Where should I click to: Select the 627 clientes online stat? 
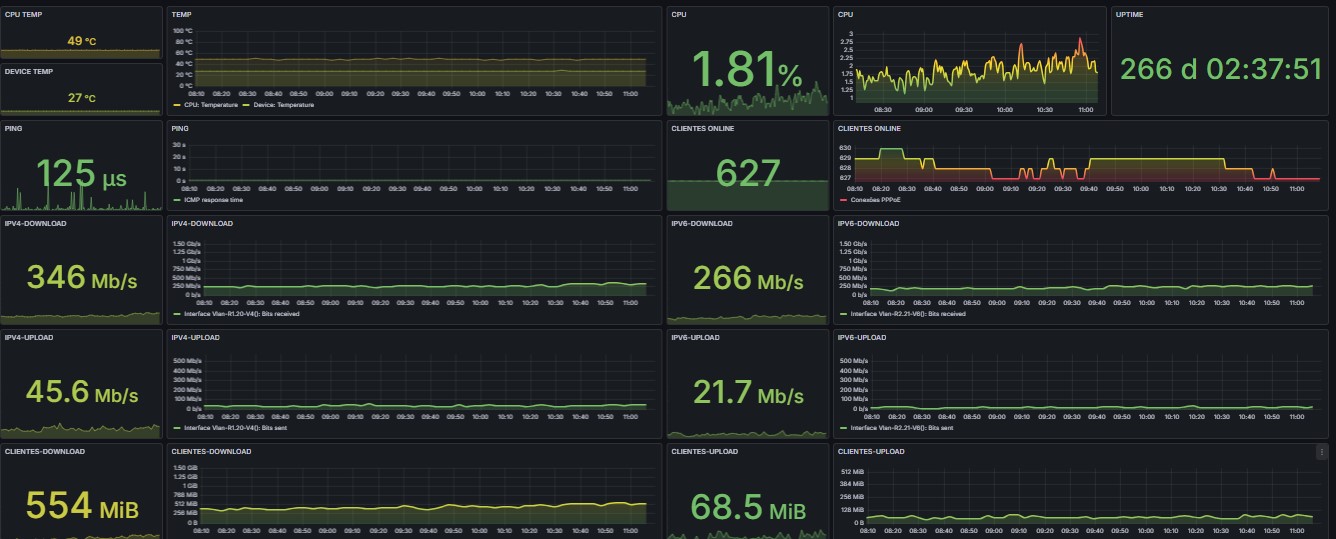point(747,173)
